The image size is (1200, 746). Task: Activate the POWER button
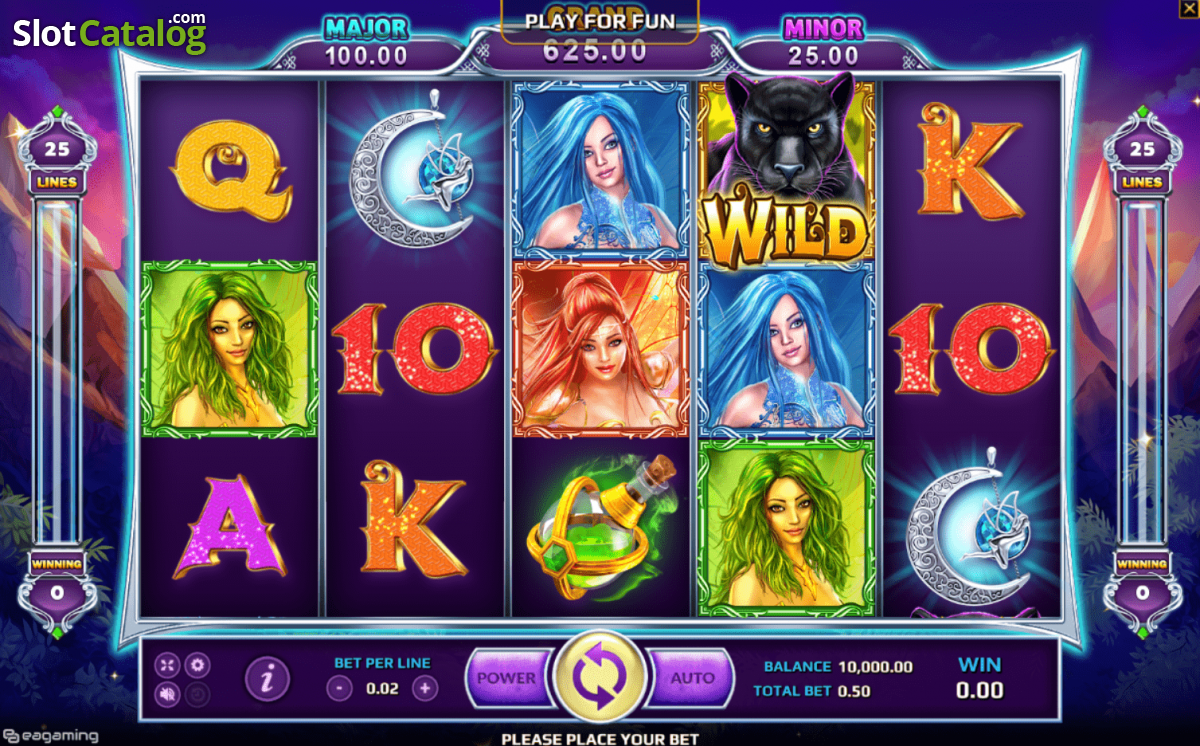point(507,678)
